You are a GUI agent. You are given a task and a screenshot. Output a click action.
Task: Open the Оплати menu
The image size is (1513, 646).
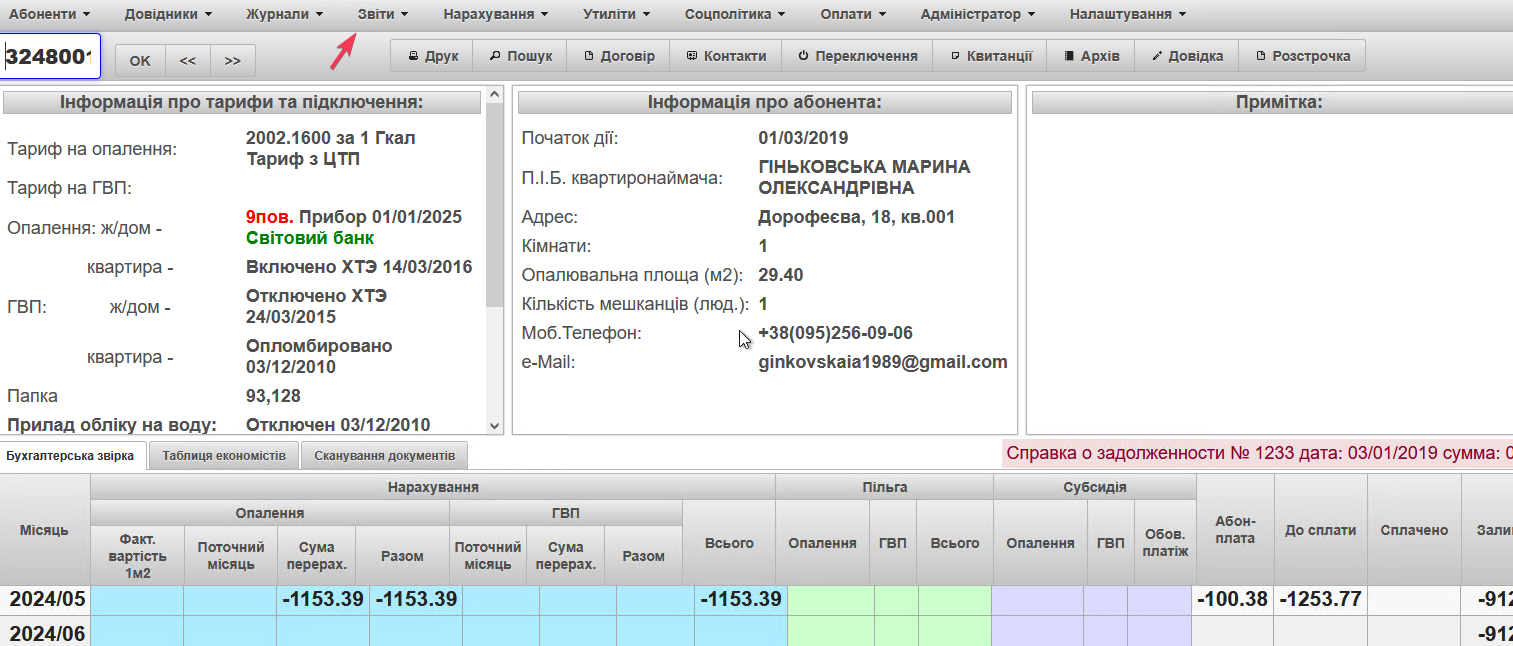853,15
